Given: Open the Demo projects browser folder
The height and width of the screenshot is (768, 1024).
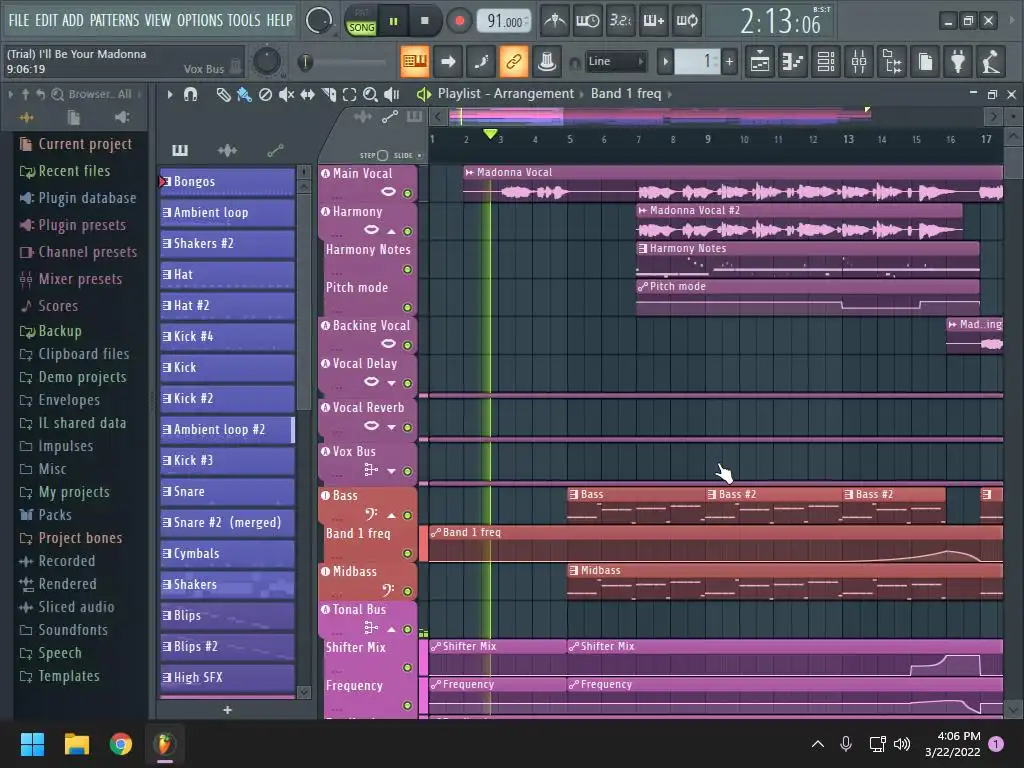Looking at the screenshot, I should tap(72, 377).
